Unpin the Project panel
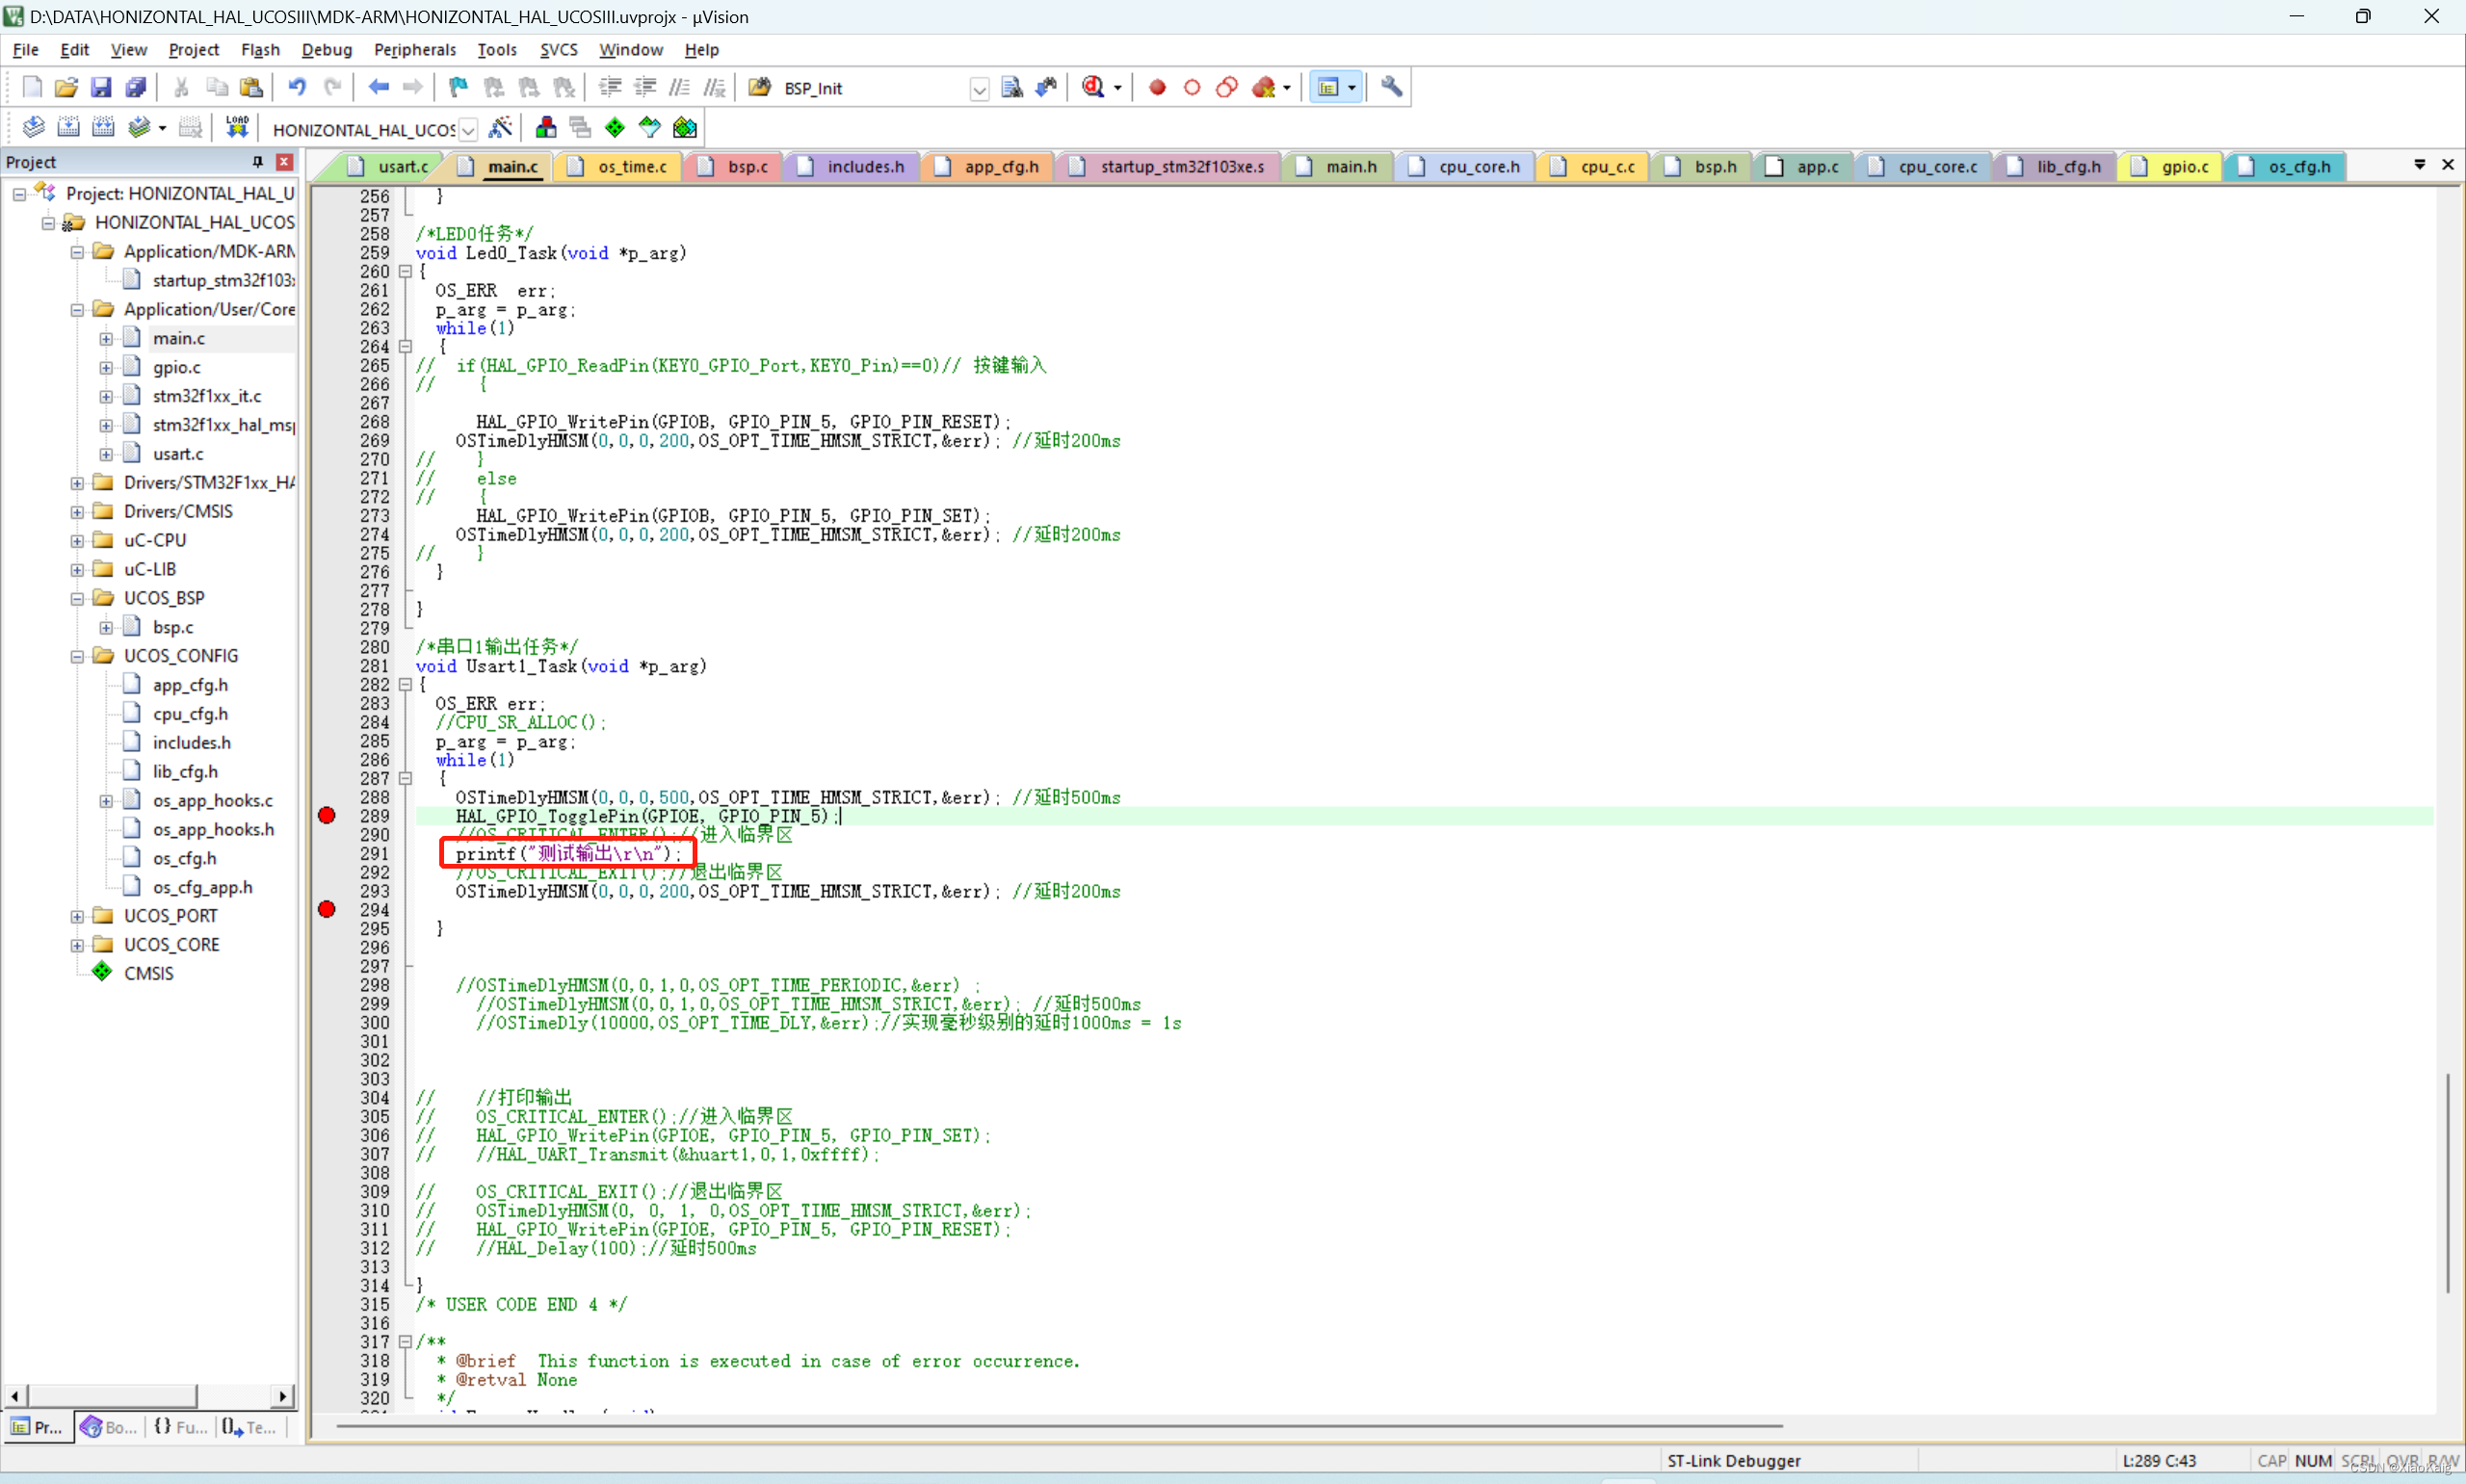 pyautogui.click(x=257, y=162)
